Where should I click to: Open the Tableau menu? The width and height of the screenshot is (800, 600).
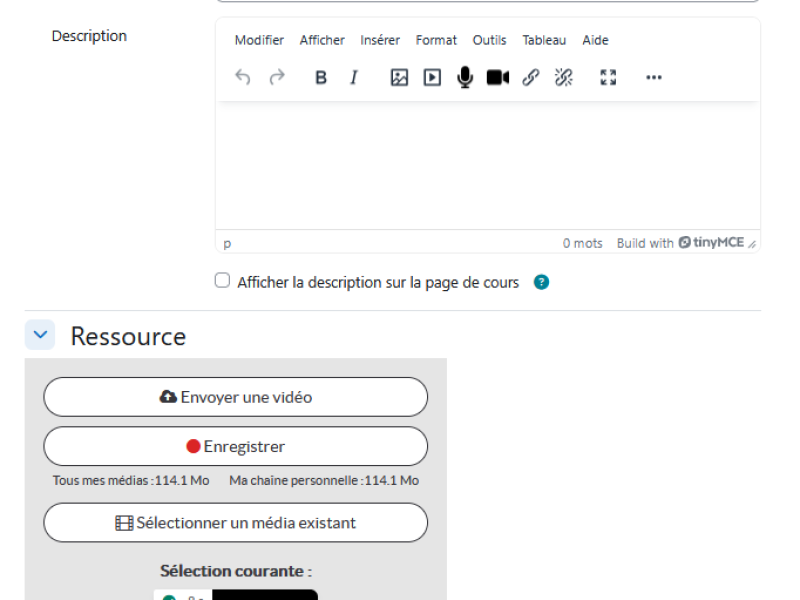coord(544,40)
